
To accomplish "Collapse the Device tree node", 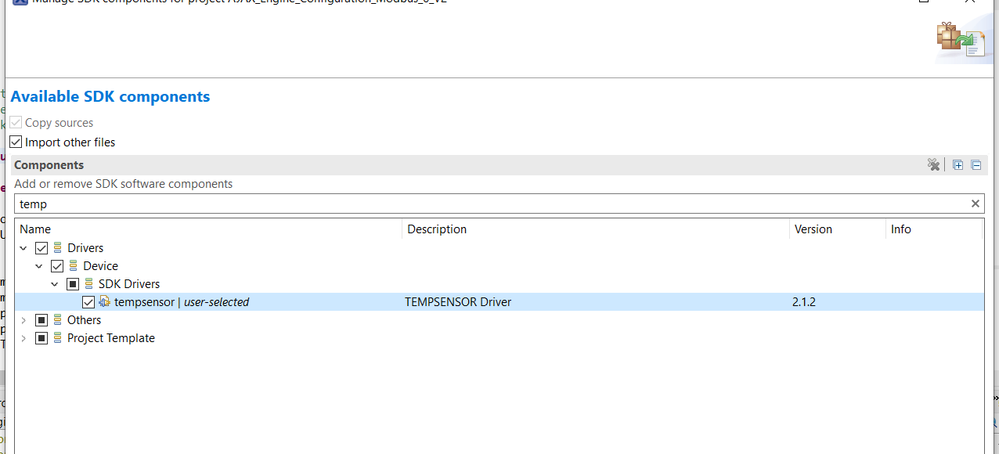I will coord(40,266).
